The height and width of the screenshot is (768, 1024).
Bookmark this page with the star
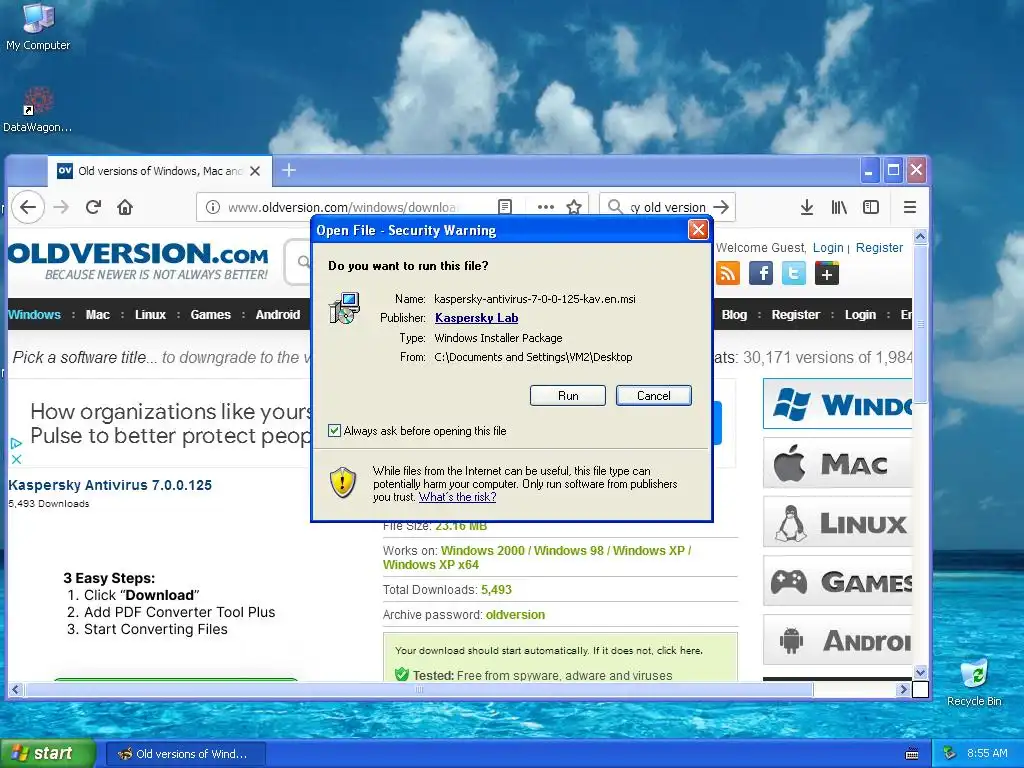point(574,207)
